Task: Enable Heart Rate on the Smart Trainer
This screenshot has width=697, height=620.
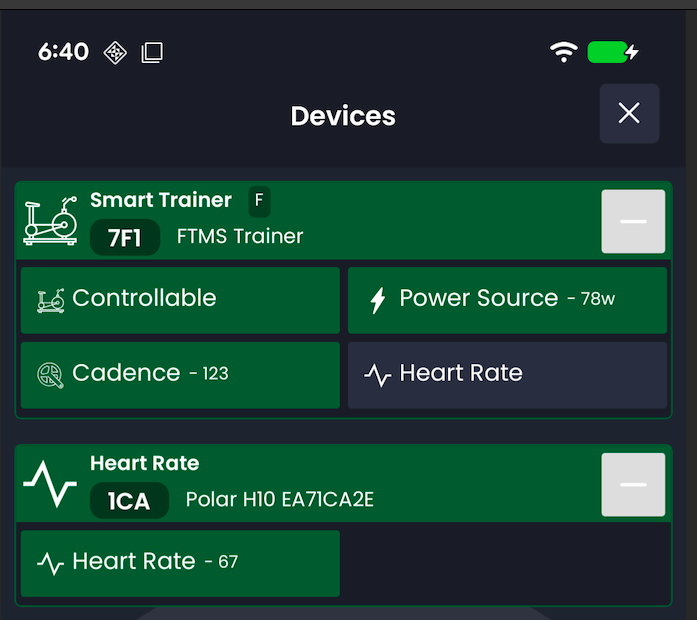Action: pos(507,374)
